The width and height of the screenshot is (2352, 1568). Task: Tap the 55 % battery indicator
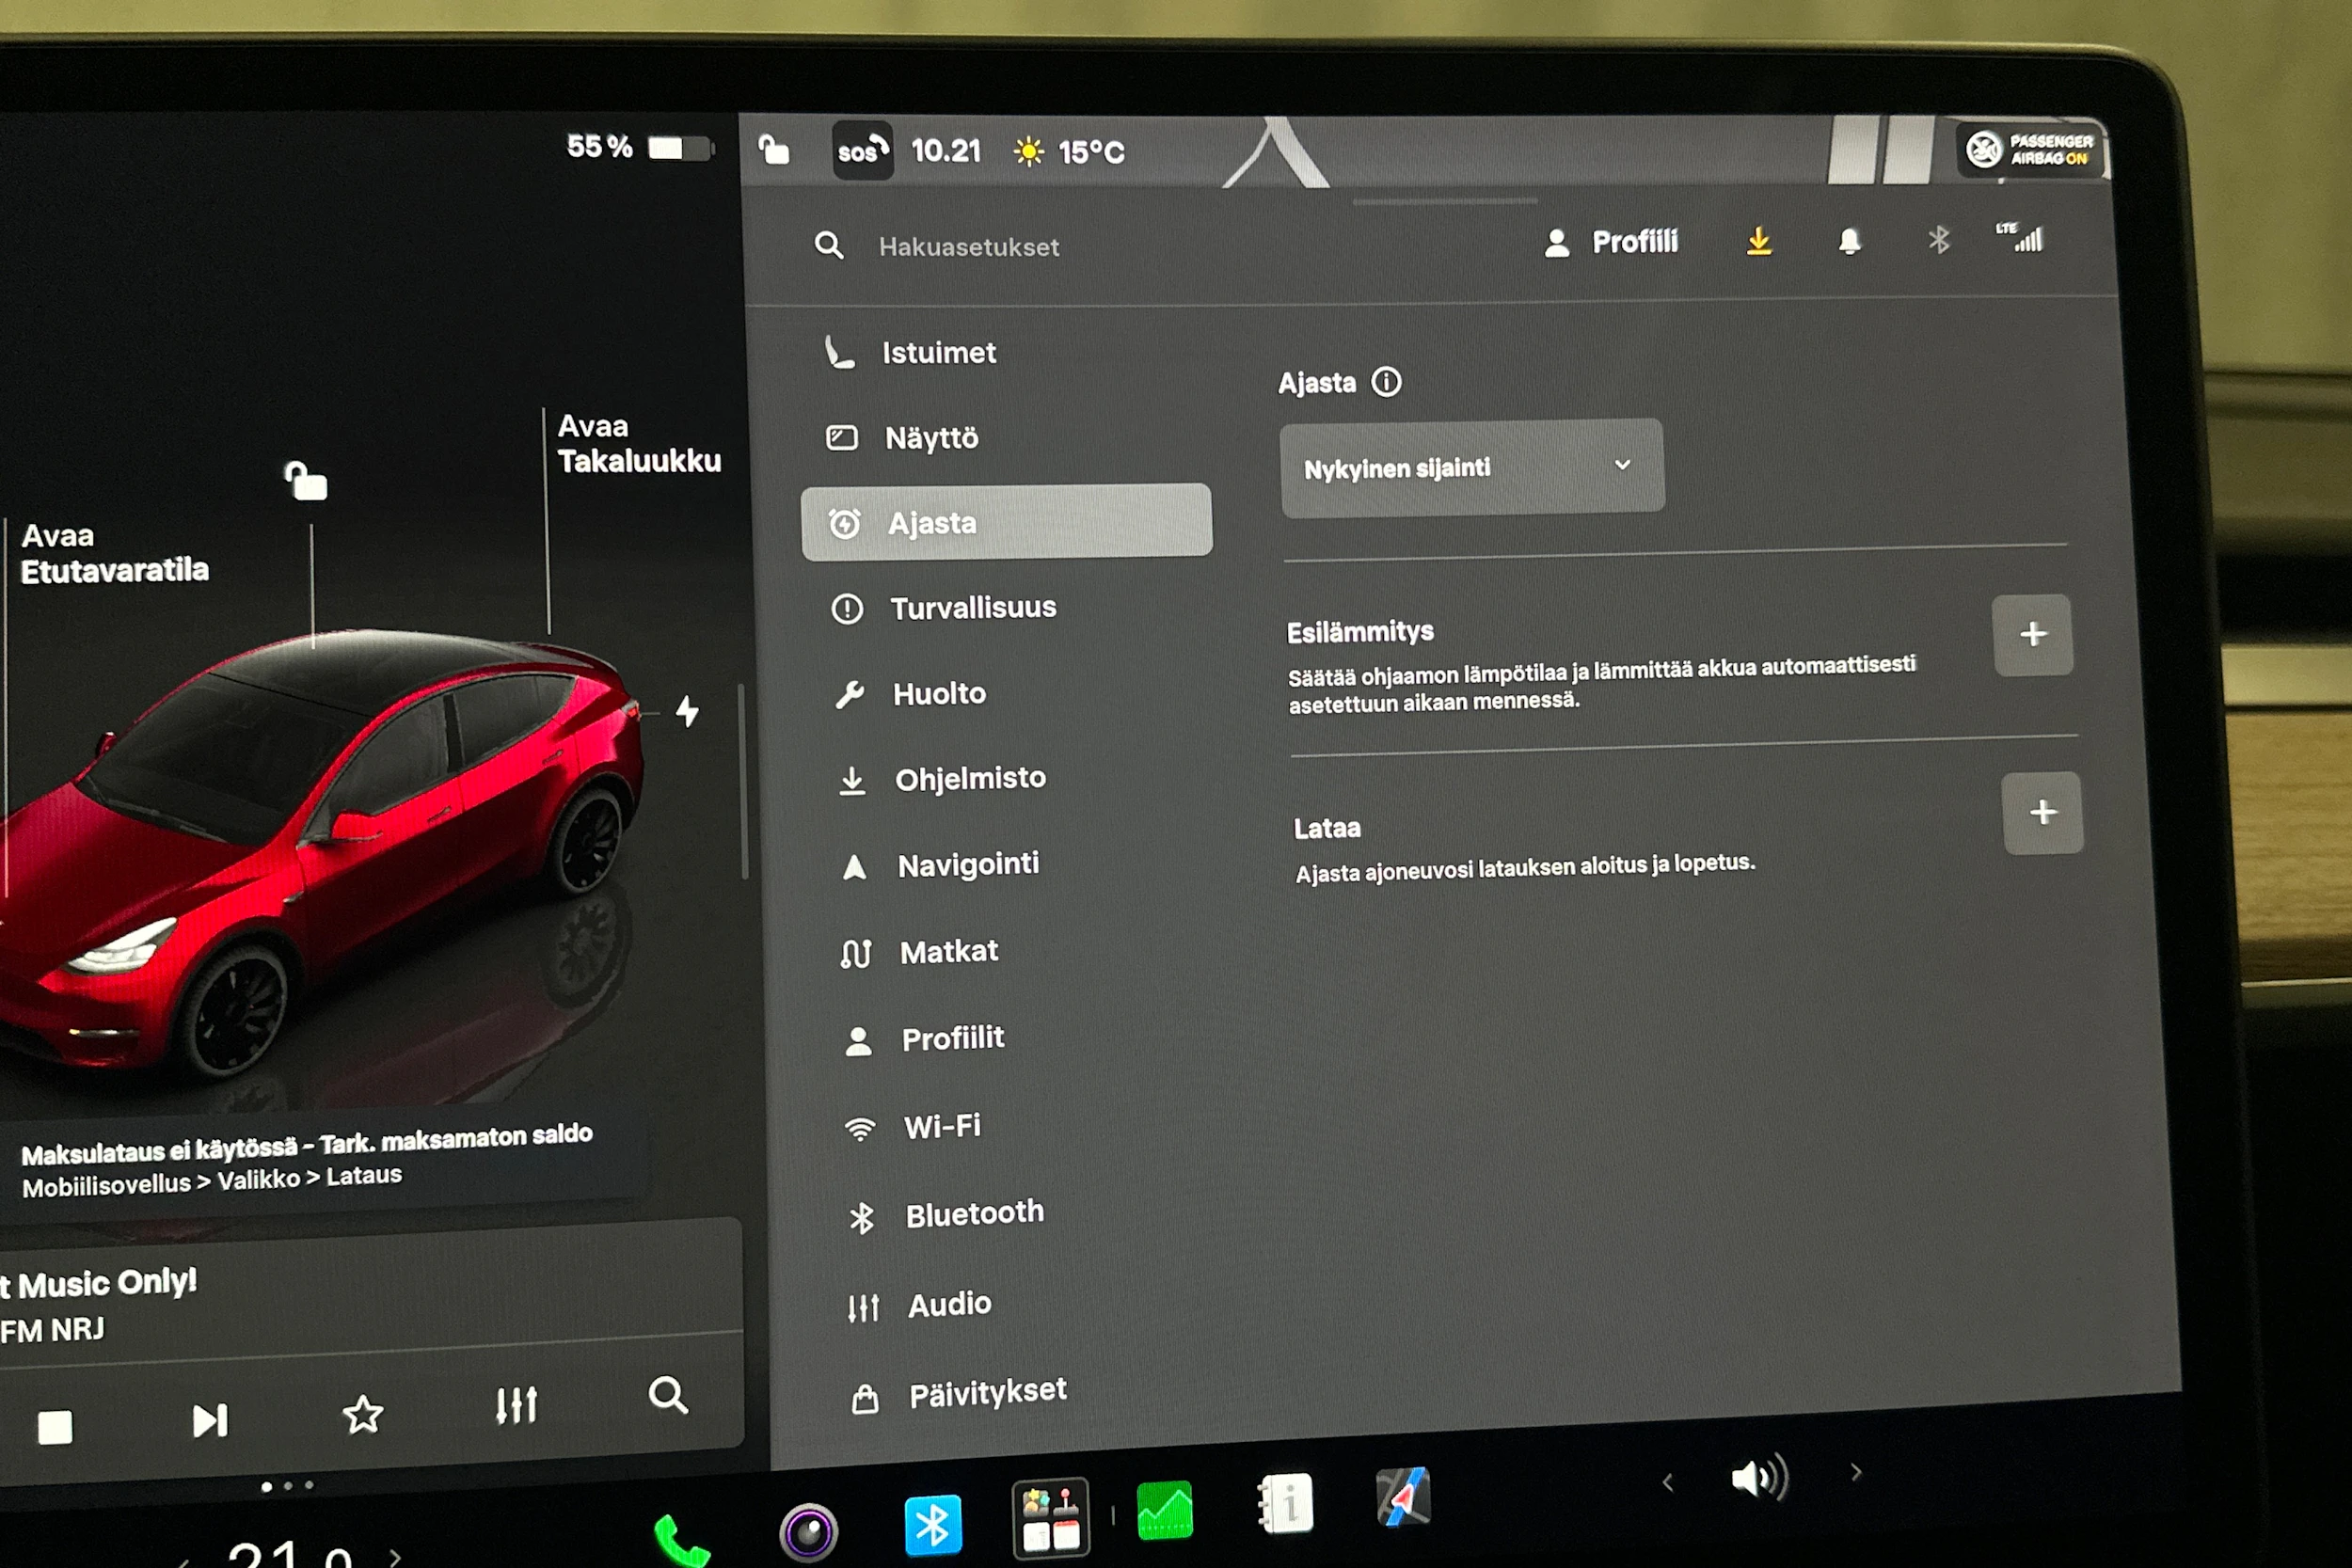640,148
